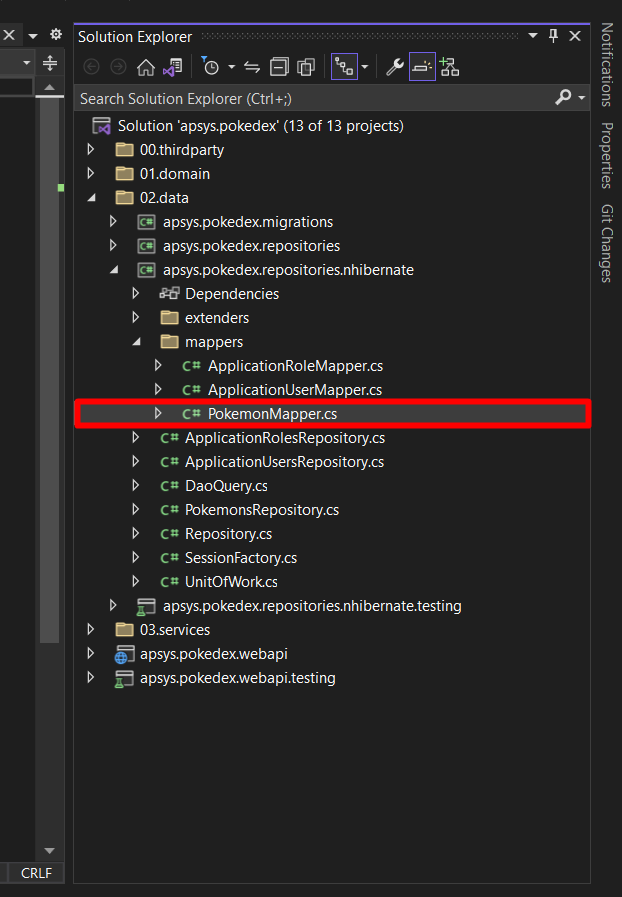
Task: Open Properties using the wrench icon
Action: point(395,67)
